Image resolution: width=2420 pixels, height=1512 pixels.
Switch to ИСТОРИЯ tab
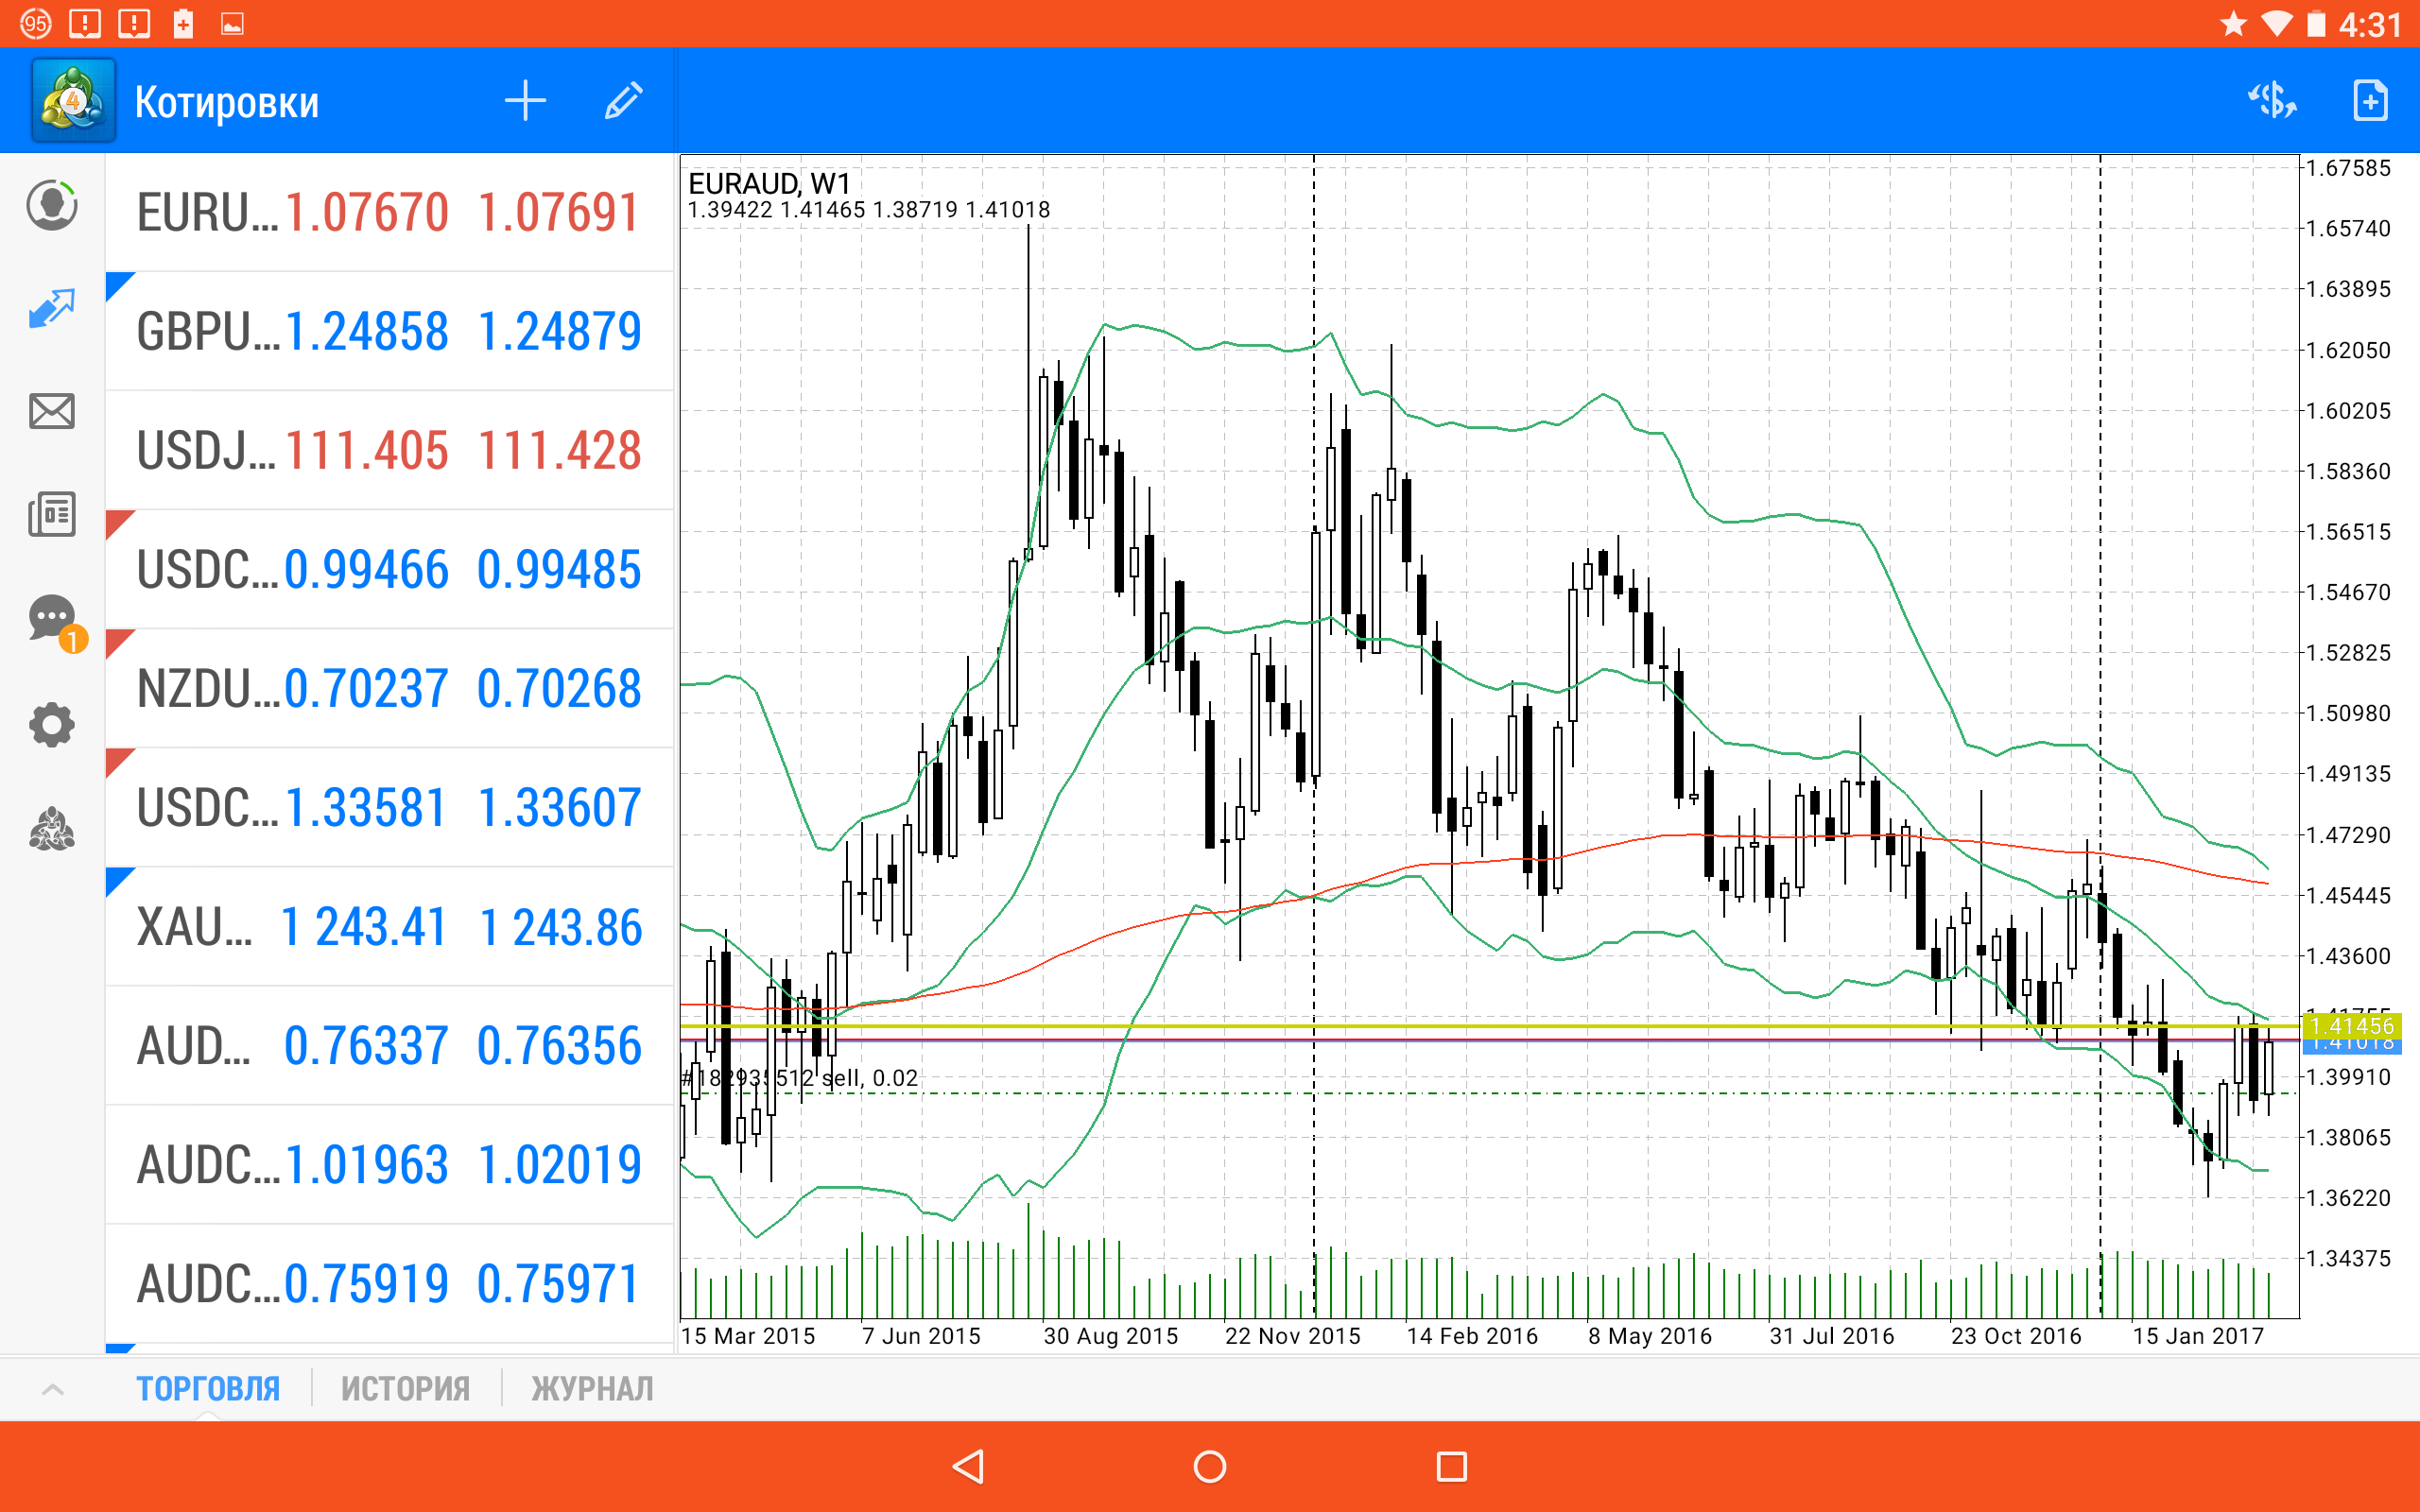tap(405, 1389)
